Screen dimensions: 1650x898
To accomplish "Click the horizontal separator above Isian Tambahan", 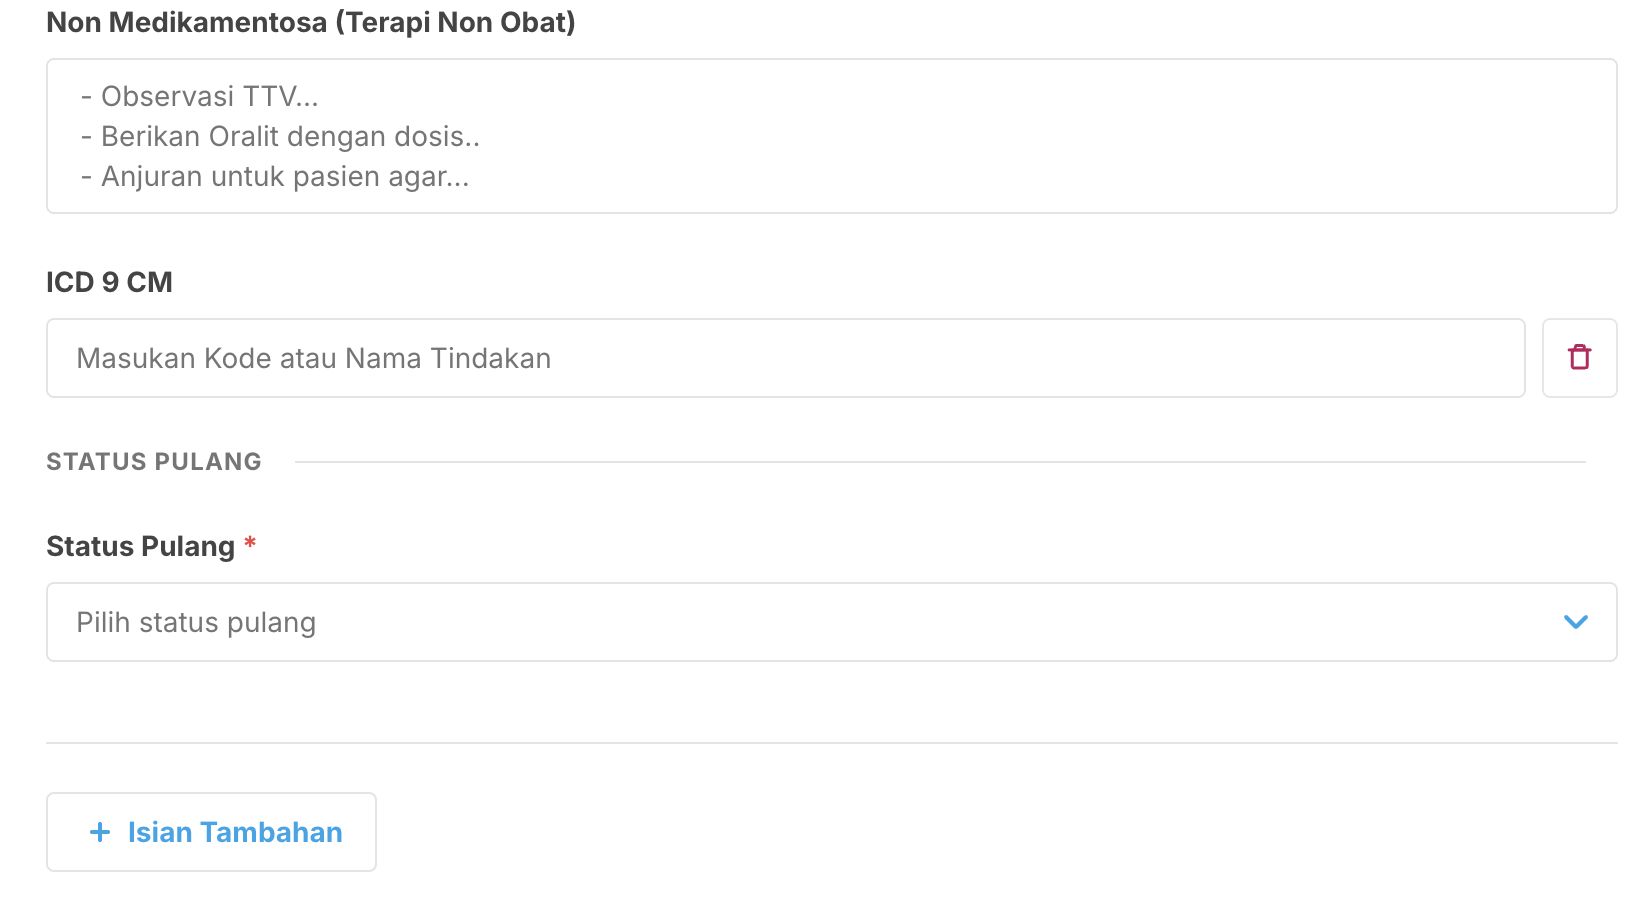I will 830,743.
